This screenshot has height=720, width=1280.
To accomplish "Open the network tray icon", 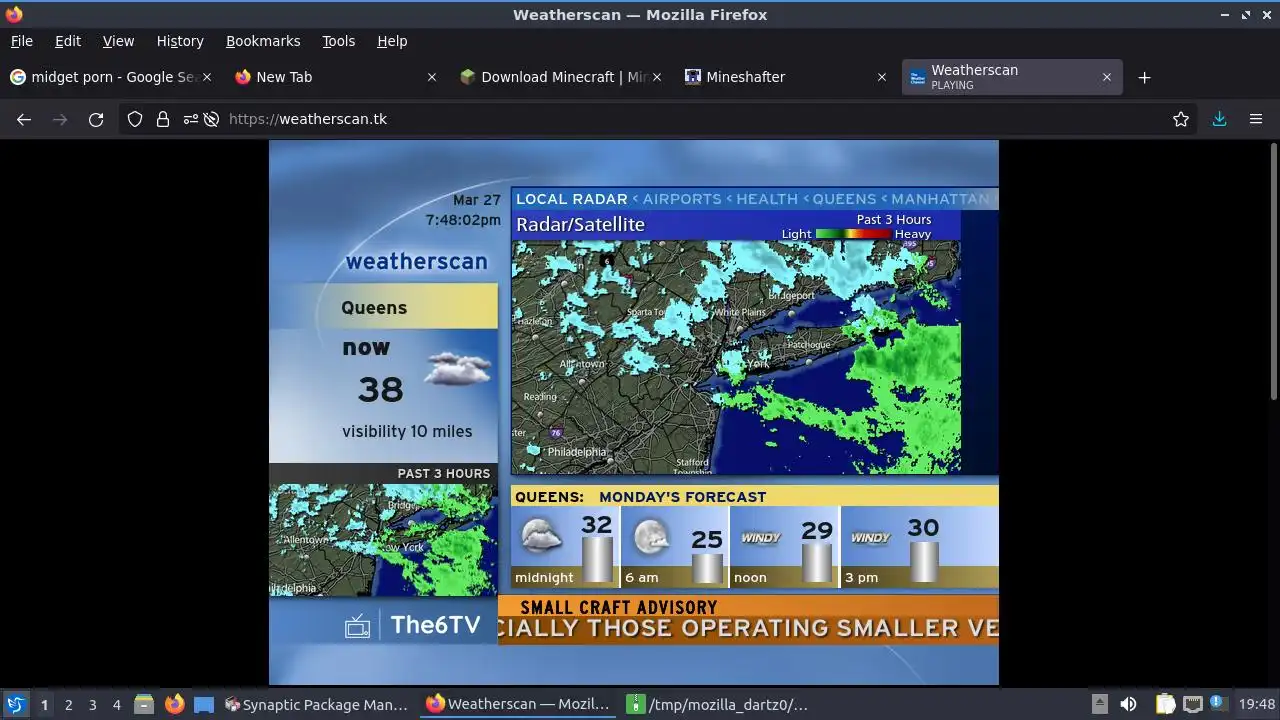I will [x=1192, y=704].
